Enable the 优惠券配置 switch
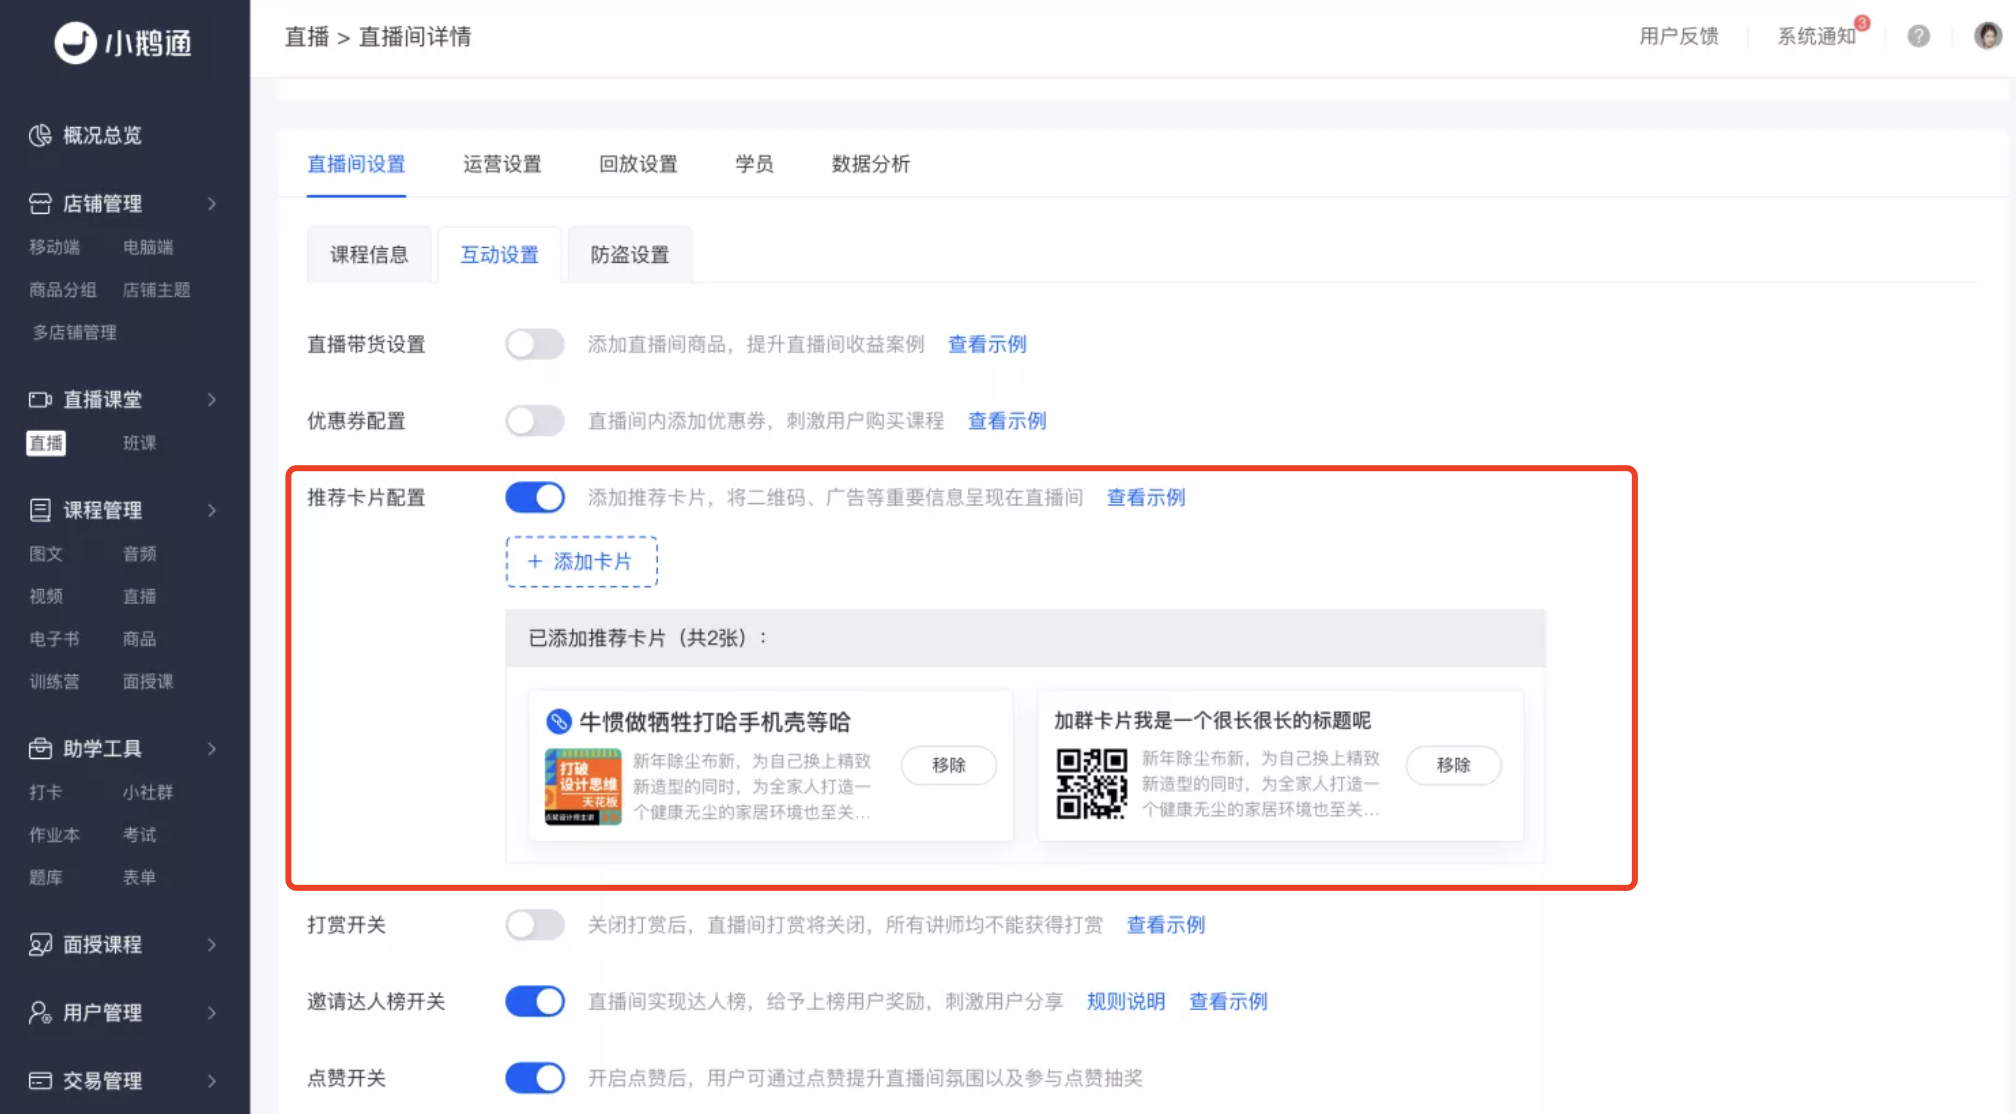Image resolution: width=2016 pixels, height=1114 pixels. coord(535,421)
